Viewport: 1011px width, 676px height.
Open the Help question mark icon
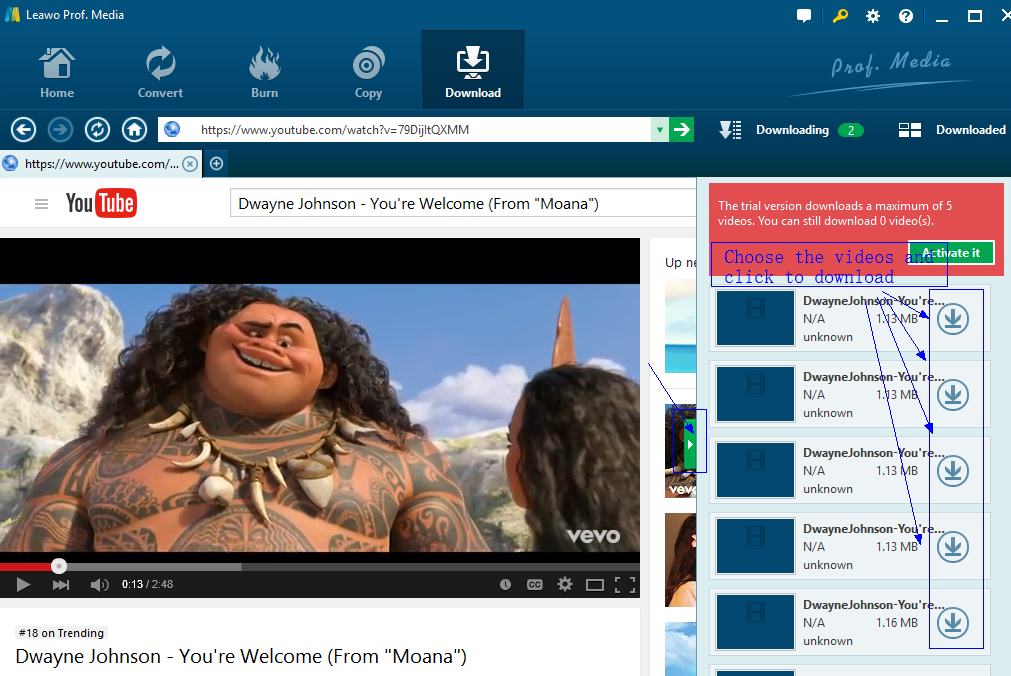point(906,15)
